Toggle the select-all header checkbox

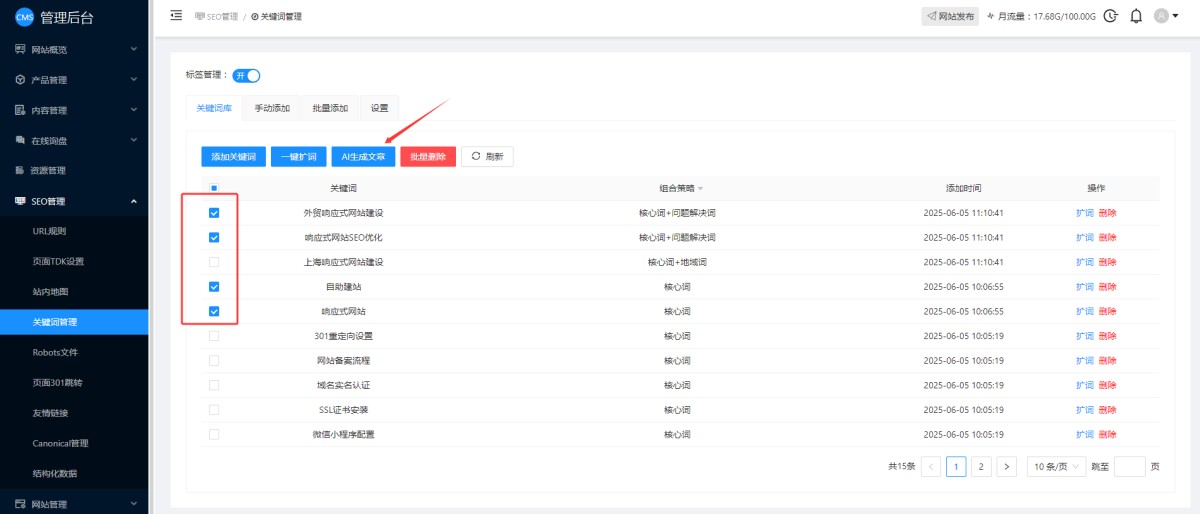click(x=213, y=188)
